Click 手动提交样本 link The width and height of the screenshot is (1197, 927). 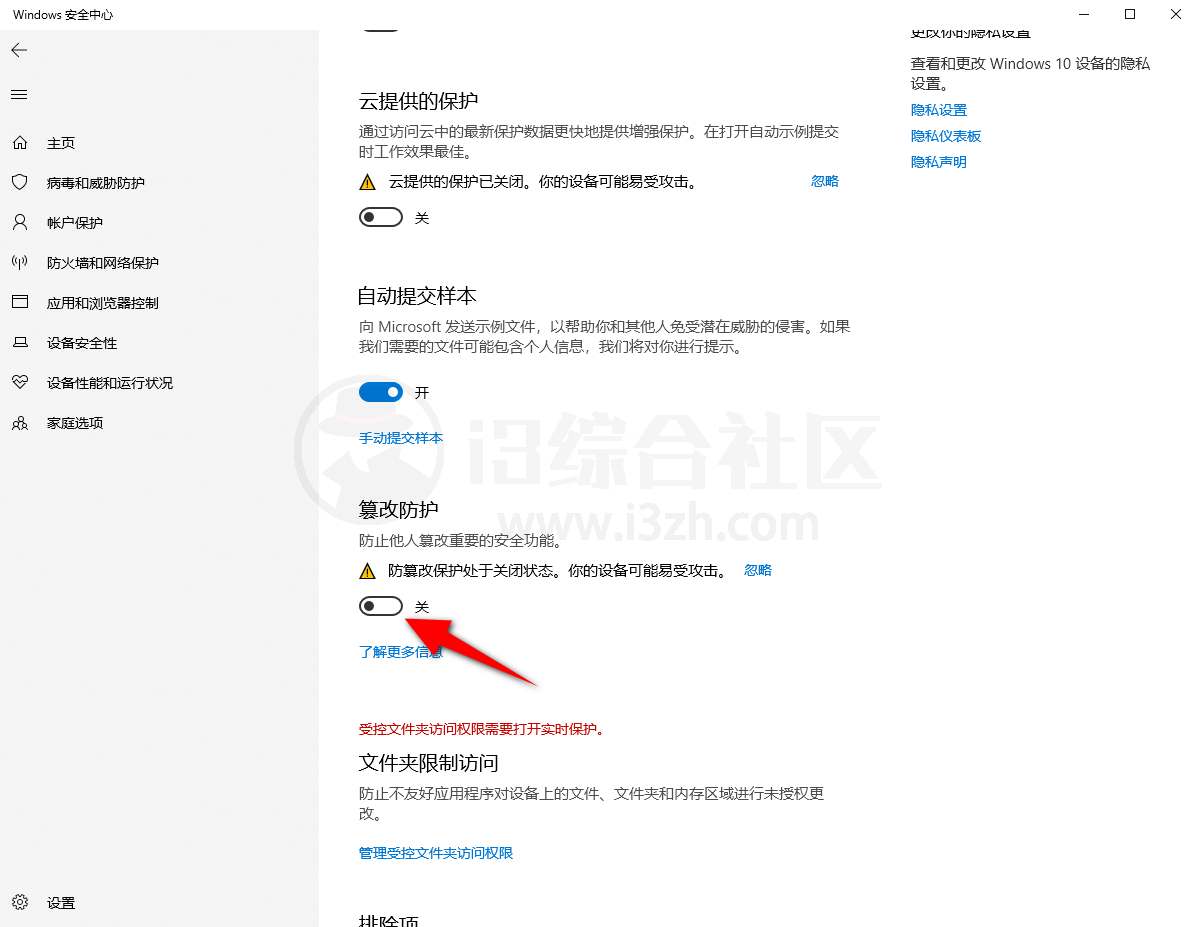tap(401, 438)
